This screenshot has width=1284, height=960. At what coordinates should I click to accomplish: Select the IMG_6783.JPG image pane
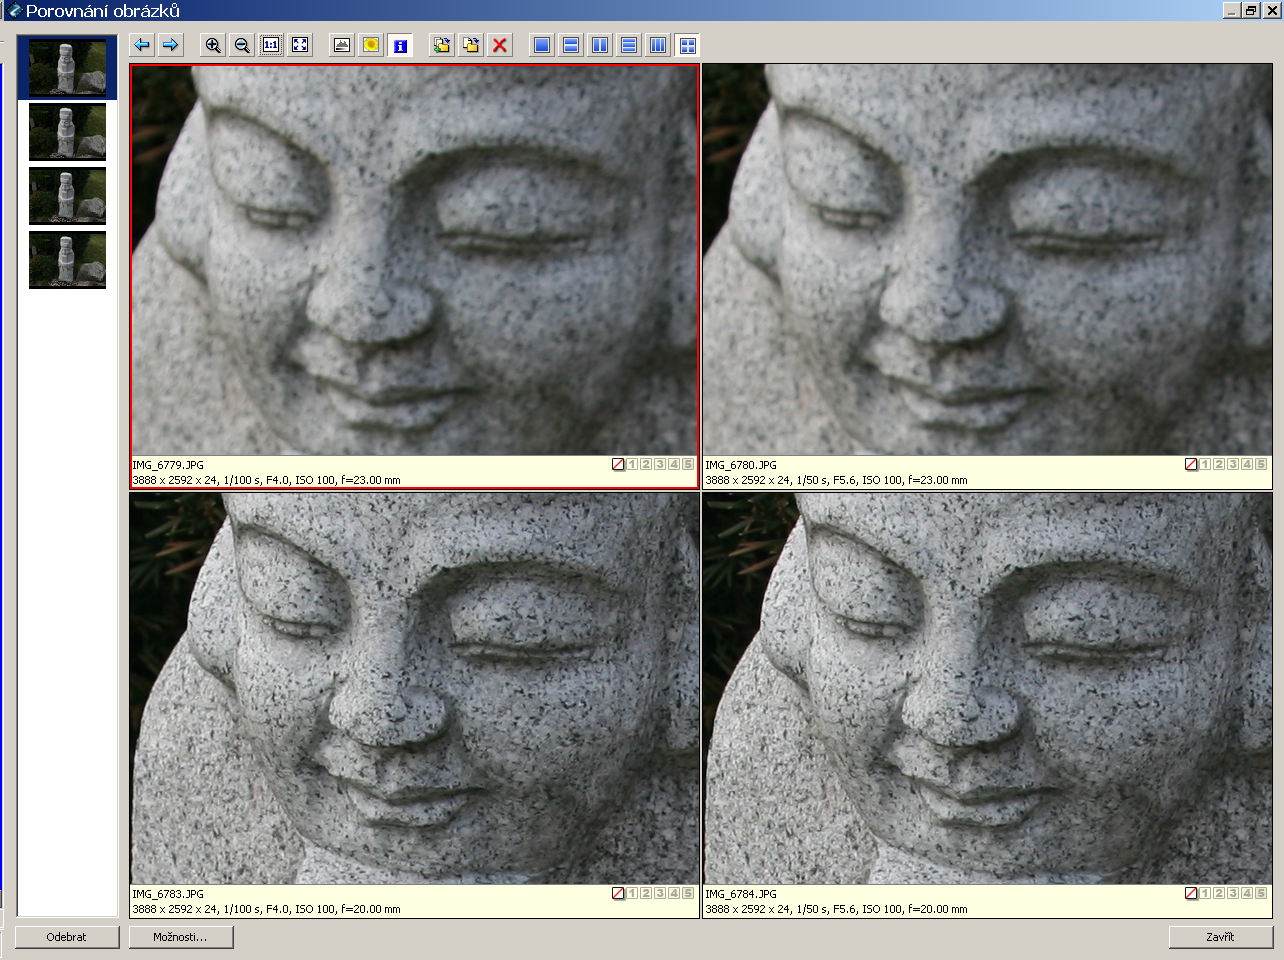414,688
